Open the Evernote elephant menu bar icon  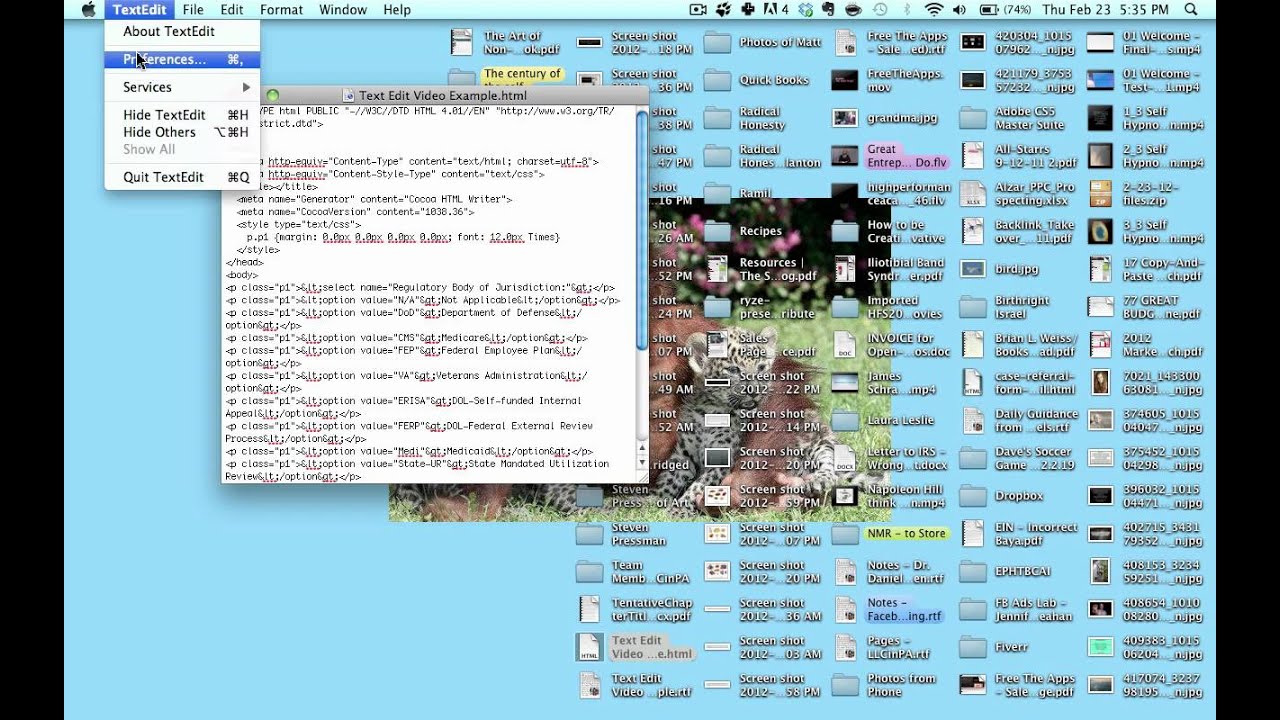pos(829,10)
